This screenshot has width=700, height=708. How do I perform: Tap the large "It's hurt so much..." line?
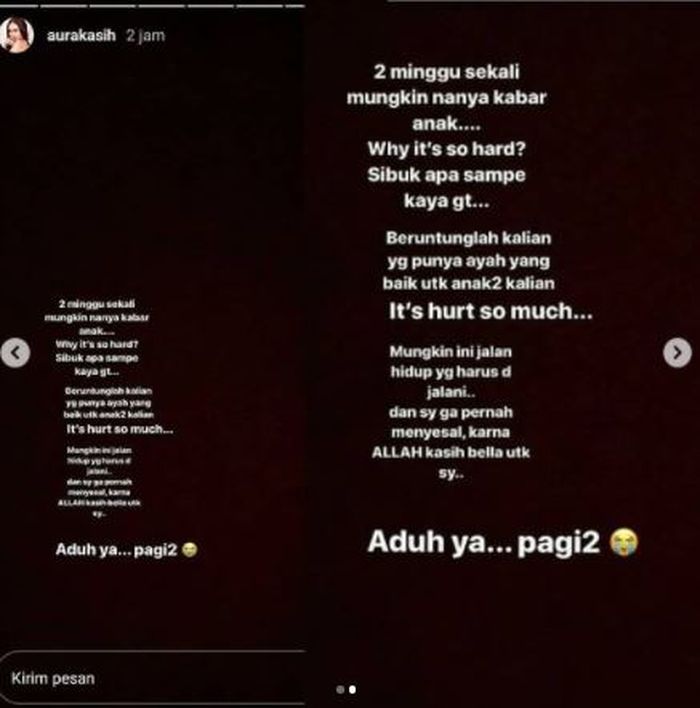click(x=490, y=311)
